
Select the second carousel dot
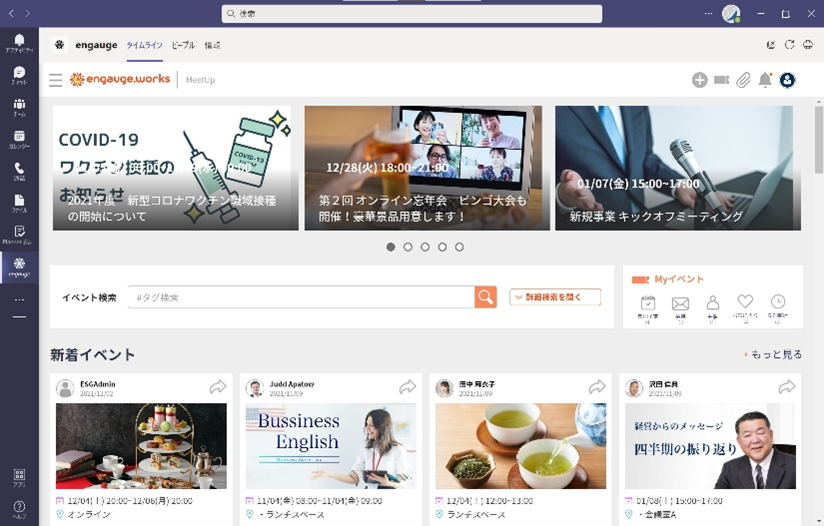pos(408,247)
